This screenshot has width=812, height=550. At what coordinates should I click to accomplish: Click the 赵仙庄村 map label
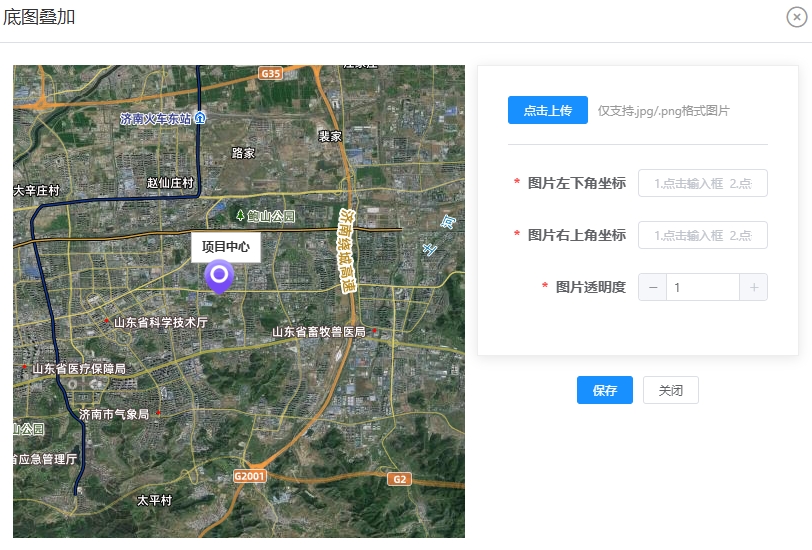click(170, 183)
